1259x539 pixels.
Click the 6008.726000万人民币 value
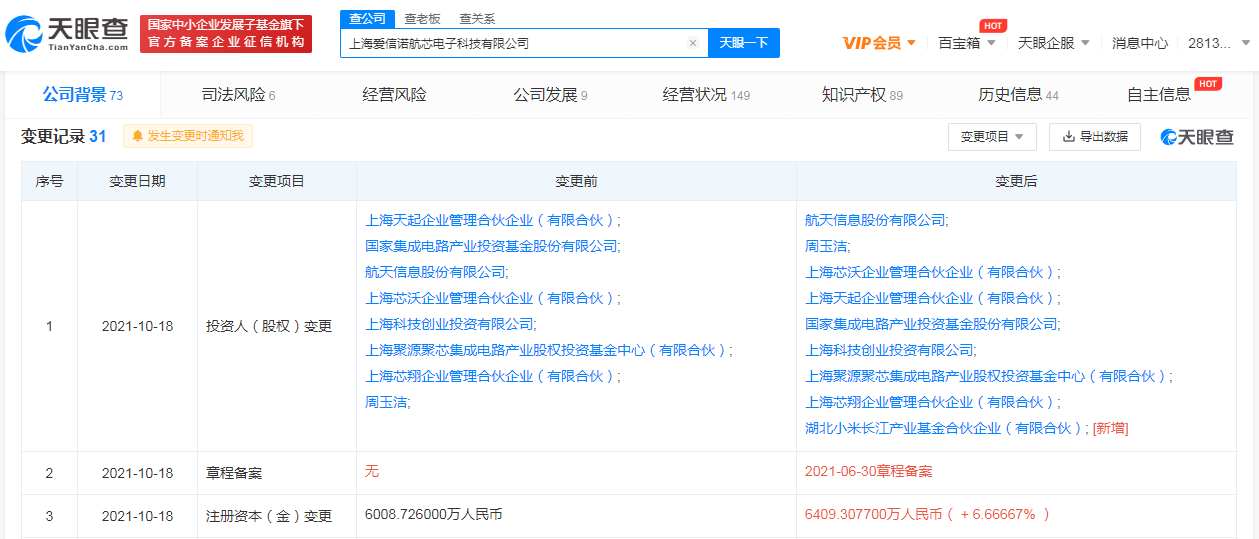[434, 515]
